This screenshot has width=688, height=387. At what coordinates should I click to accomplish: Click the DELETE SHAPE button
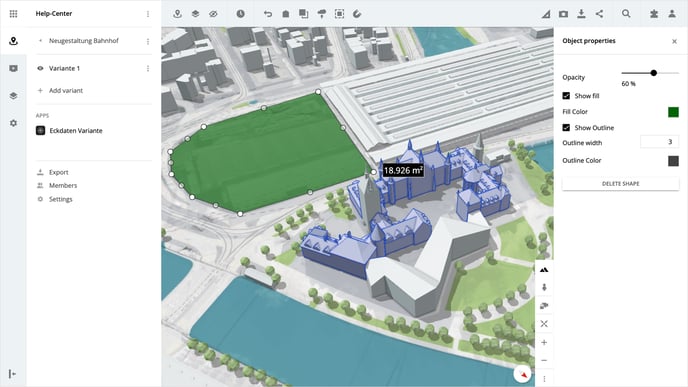(x=620, y=183)
